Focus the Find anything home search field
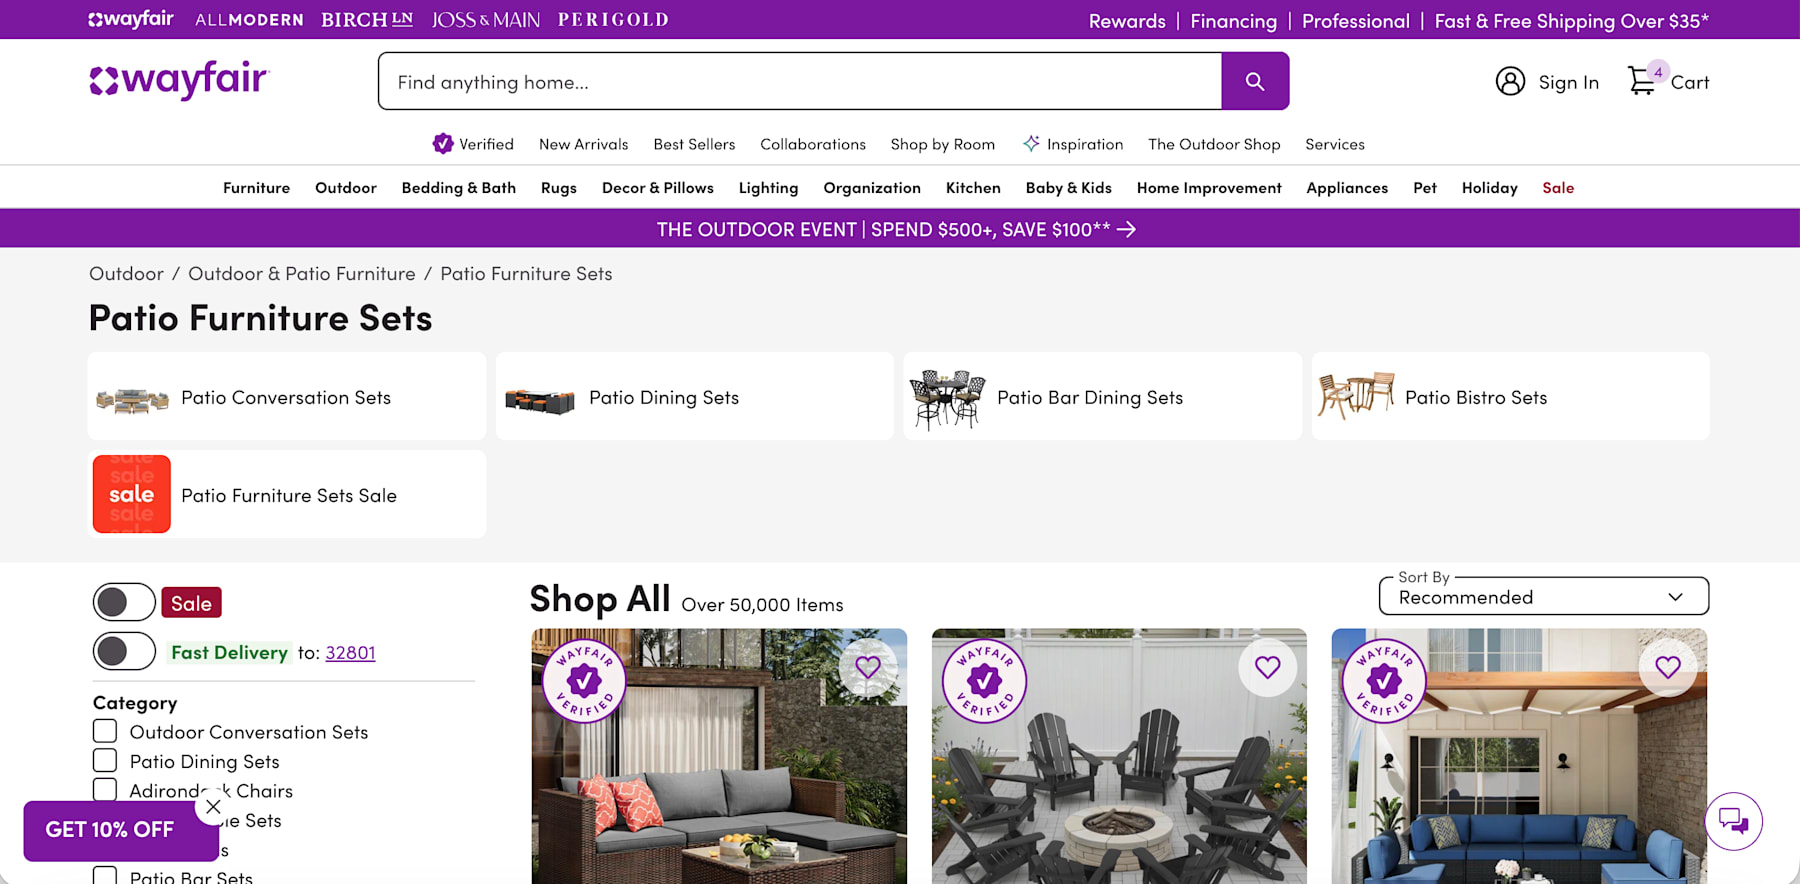The image size is (1800, 884). [x=800, y=81]
